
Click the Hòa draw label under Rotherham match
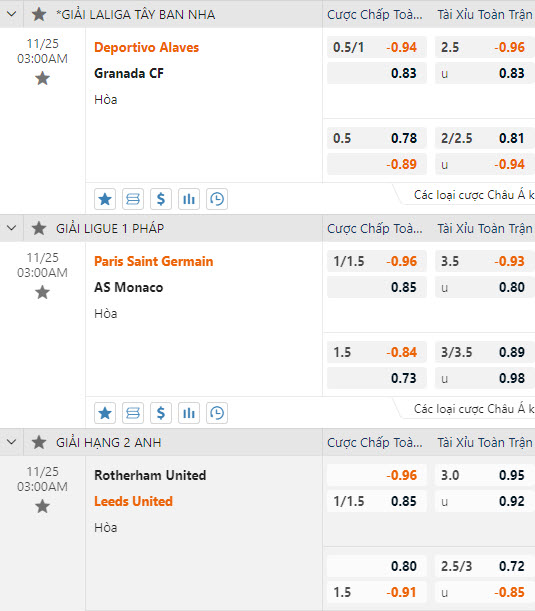tap(106, 528)
